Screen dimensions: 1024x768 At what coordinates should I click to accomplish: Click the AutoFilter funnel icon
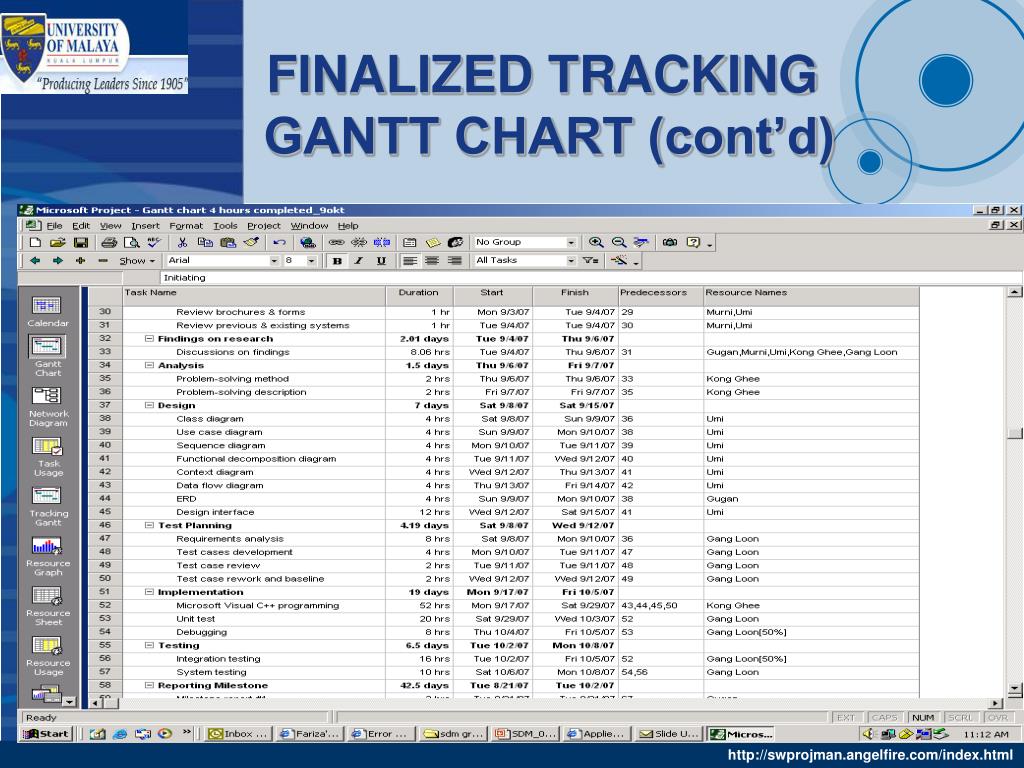590,261
